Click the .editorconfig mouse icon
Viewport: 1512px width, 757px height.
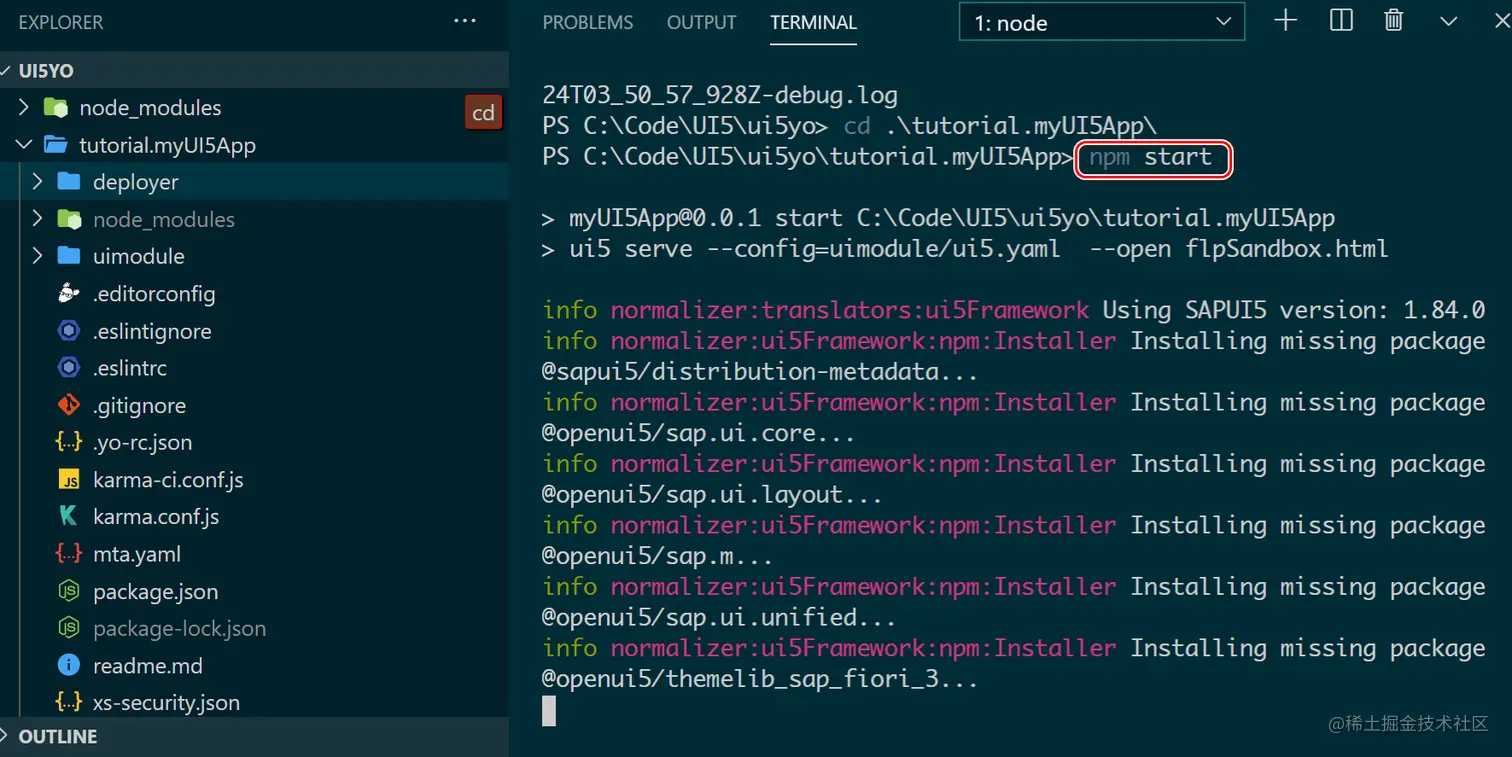pyautogui.click(x=69, y=293)
